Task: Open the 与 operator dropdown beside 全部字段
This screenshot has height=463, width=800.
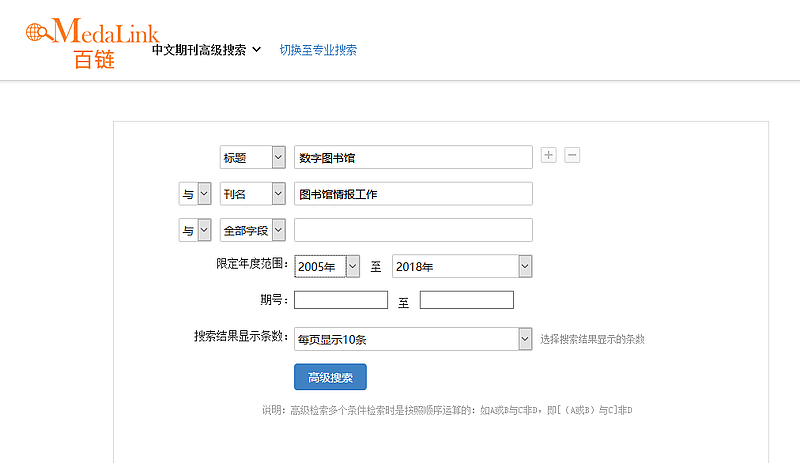Action: coord(195,230)
